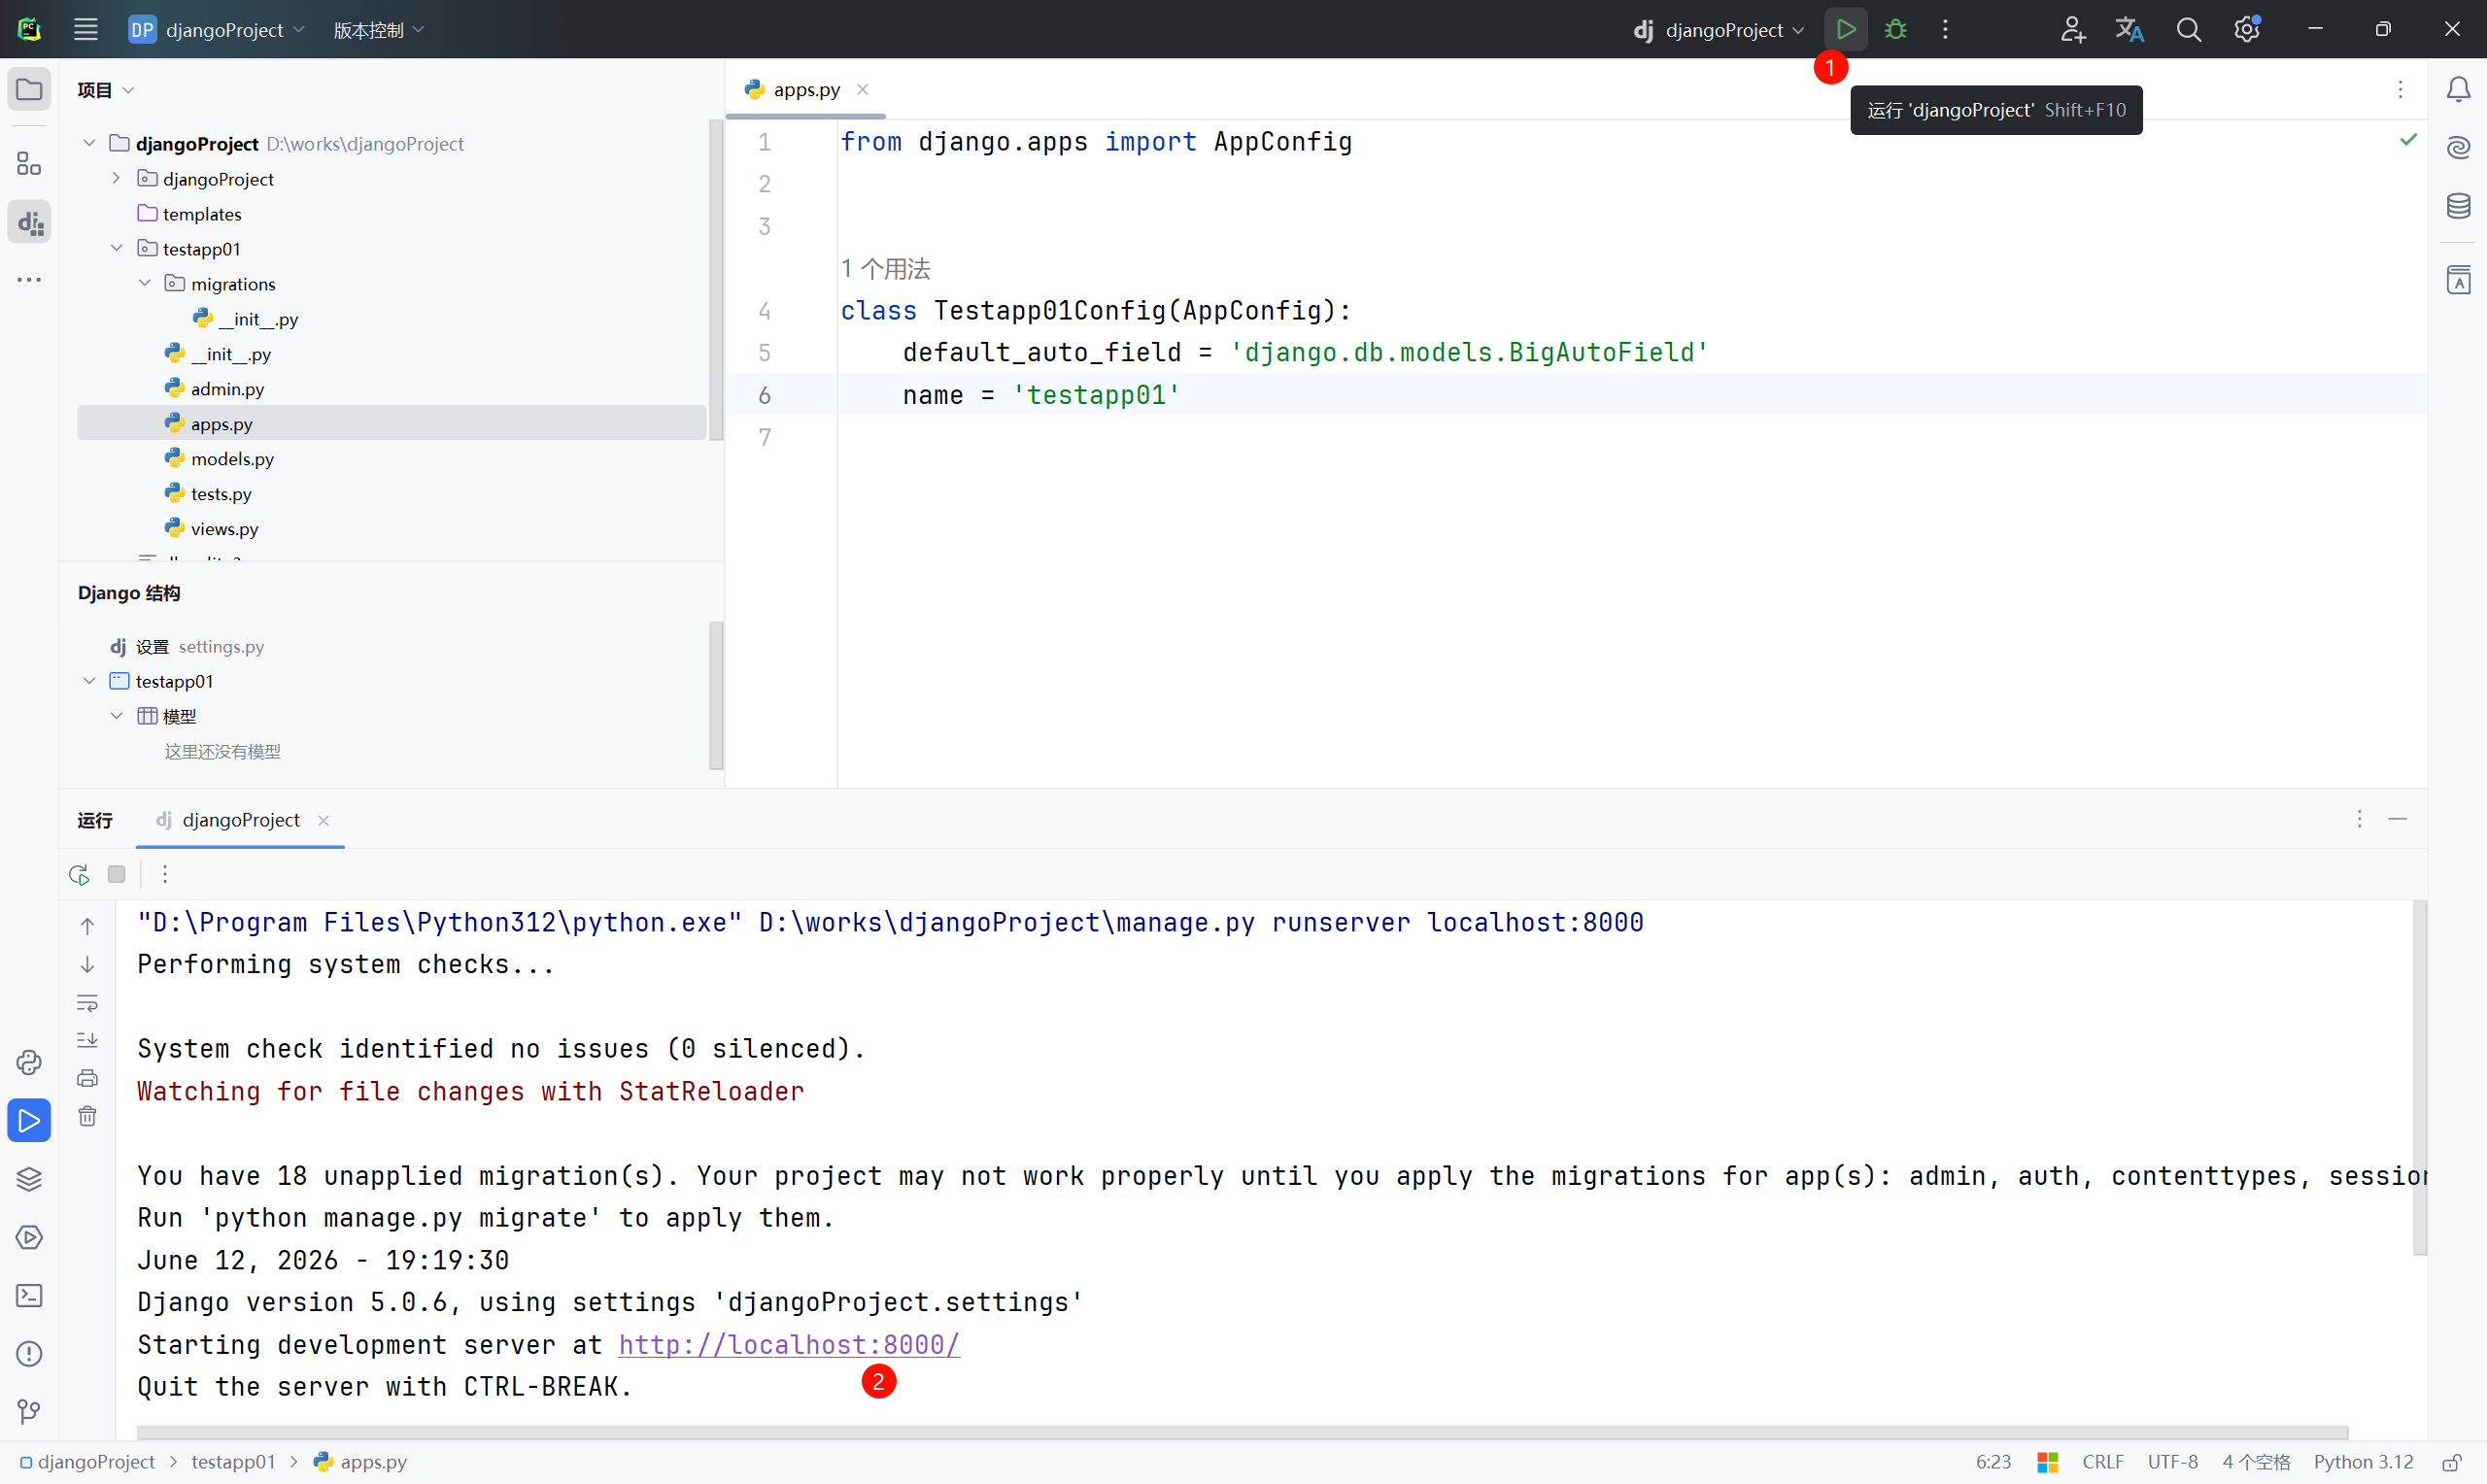Open the Project tool window folder icon
The height and width of the screenshot is (1484, 2487).
pos(29,90)
